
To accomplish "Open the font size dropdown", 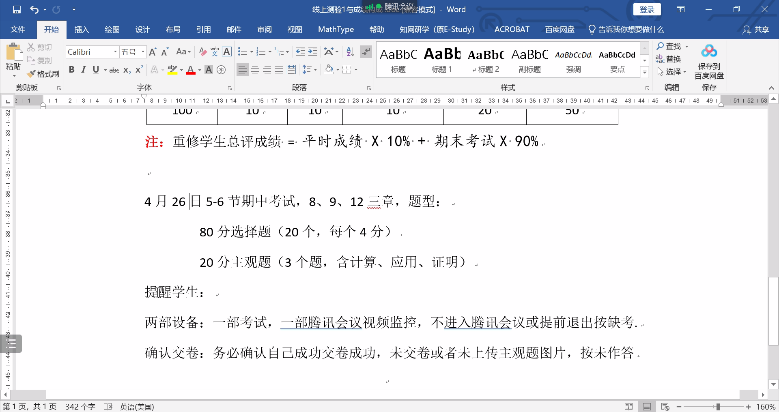I will point(145,51).
